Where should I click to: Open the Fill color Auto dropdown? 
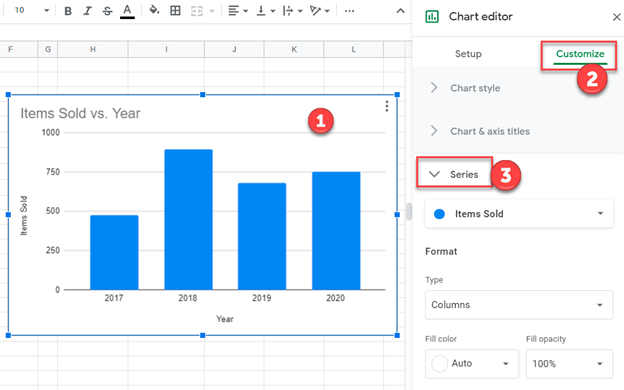click(x=472, y=364)
